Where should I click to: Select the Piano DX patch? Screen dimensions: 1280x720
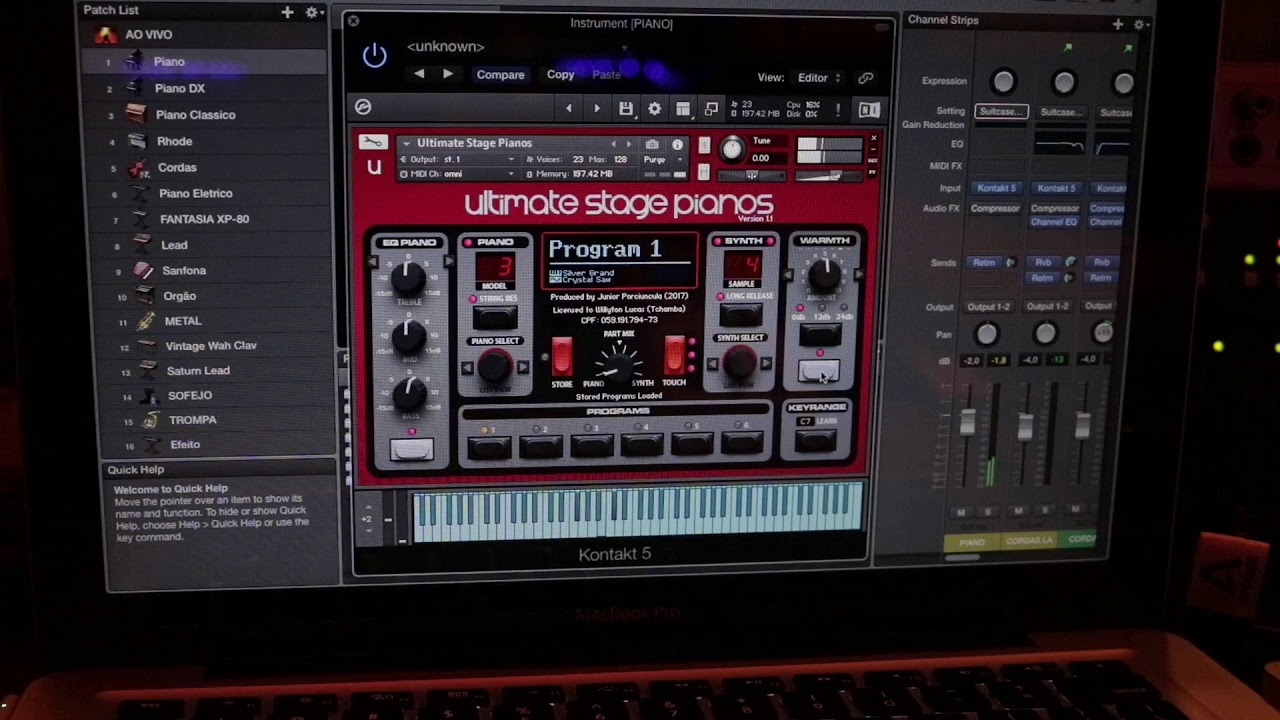tap(180, 88)
